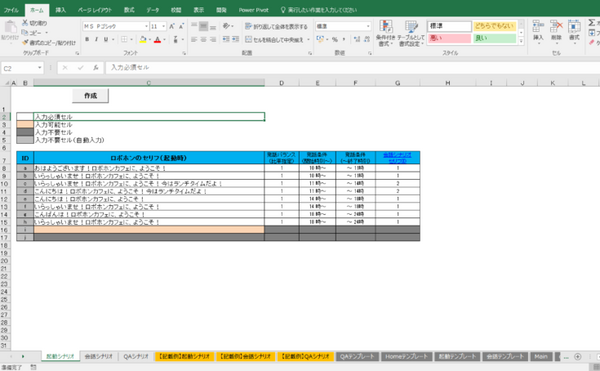This screenshot has height=371, width=600.
Task: Click the 作成 button on sheet
Action: 90,96
